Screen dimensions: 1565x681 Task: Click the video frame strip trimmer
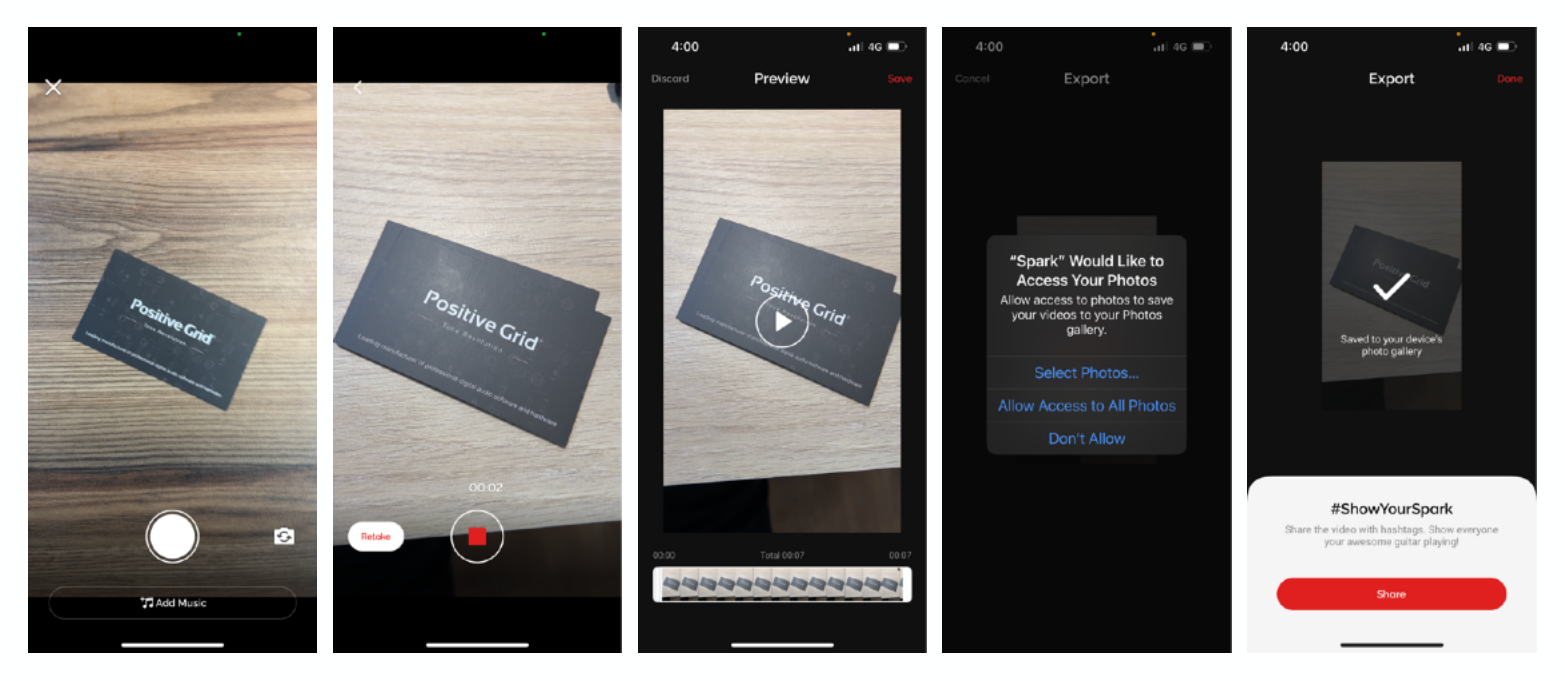click(782, 584)
